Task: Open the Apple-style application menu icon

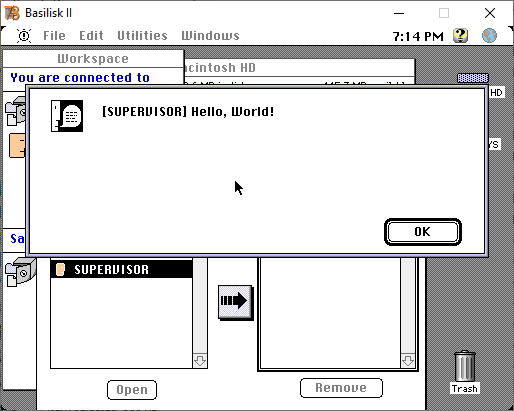Action: point(24,36)
